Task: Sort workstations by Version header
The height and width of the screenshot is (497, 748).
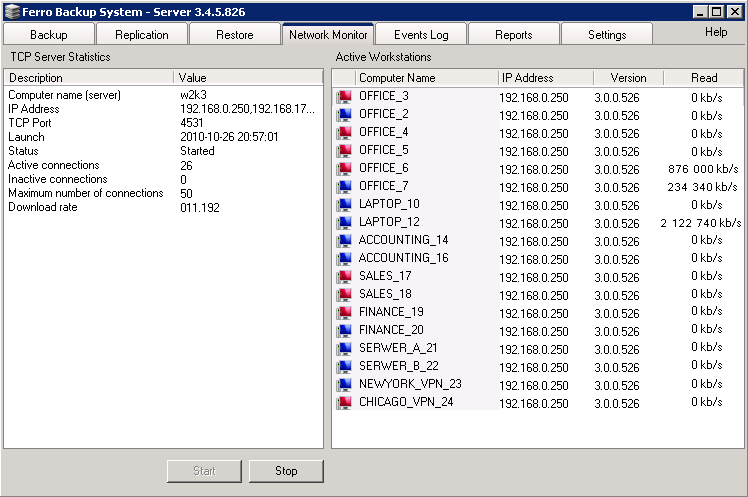Action: tap(628, 78)
